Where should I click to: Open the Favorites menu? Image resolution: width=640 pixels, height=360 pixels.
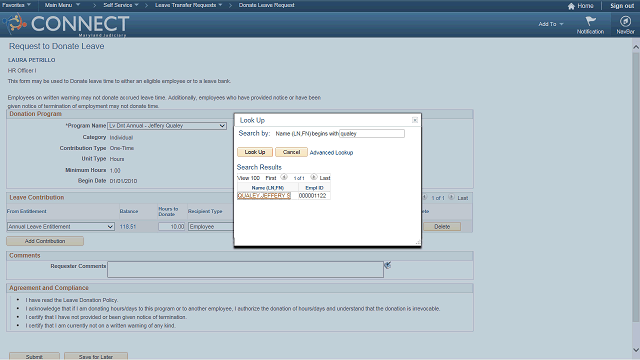click(16, 5)
